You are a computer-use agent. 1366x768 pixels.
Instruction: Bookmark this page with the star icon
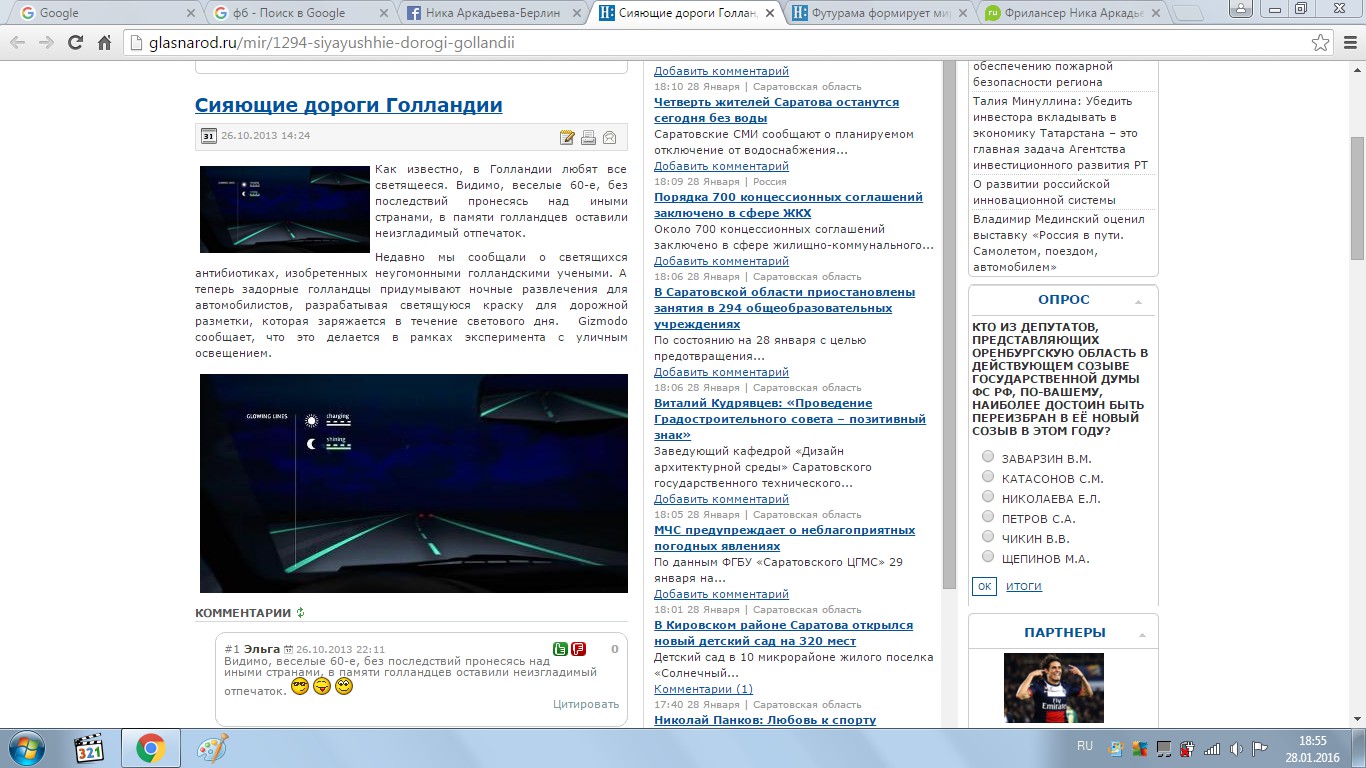[1320, 43]
